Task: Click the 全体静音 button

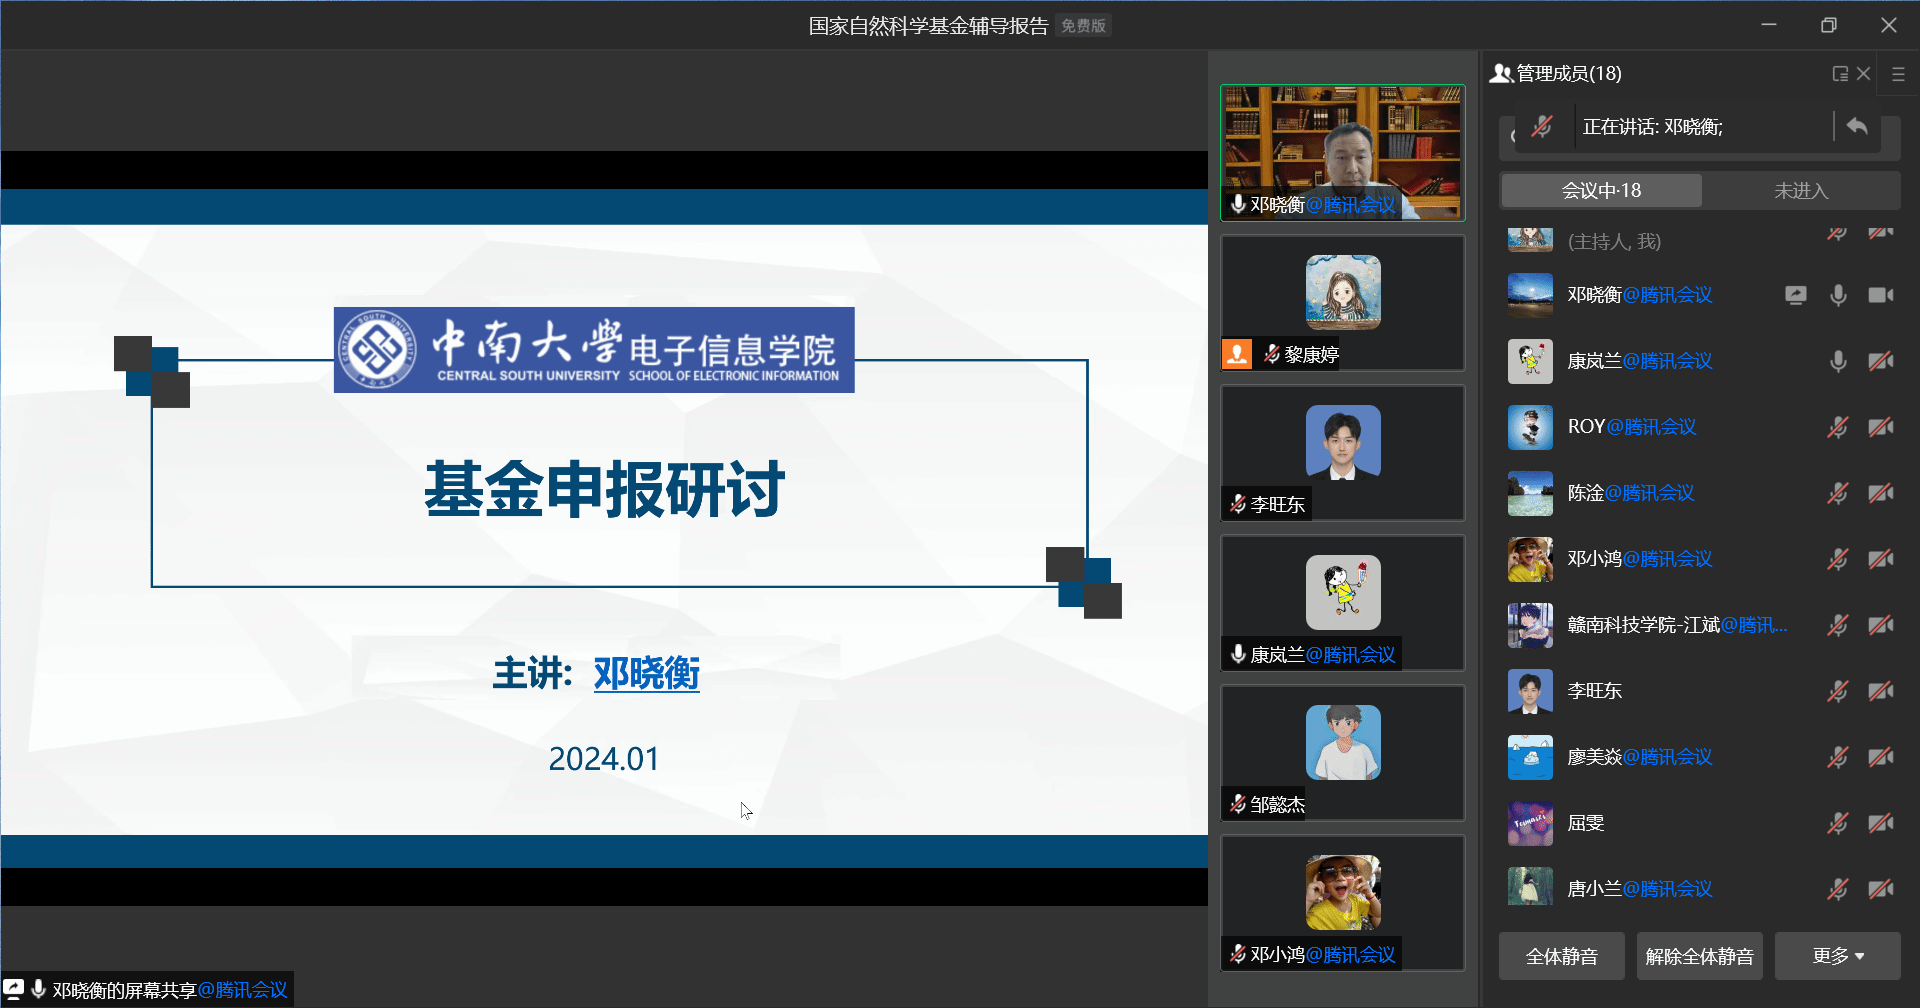Action: (1561, 956)
